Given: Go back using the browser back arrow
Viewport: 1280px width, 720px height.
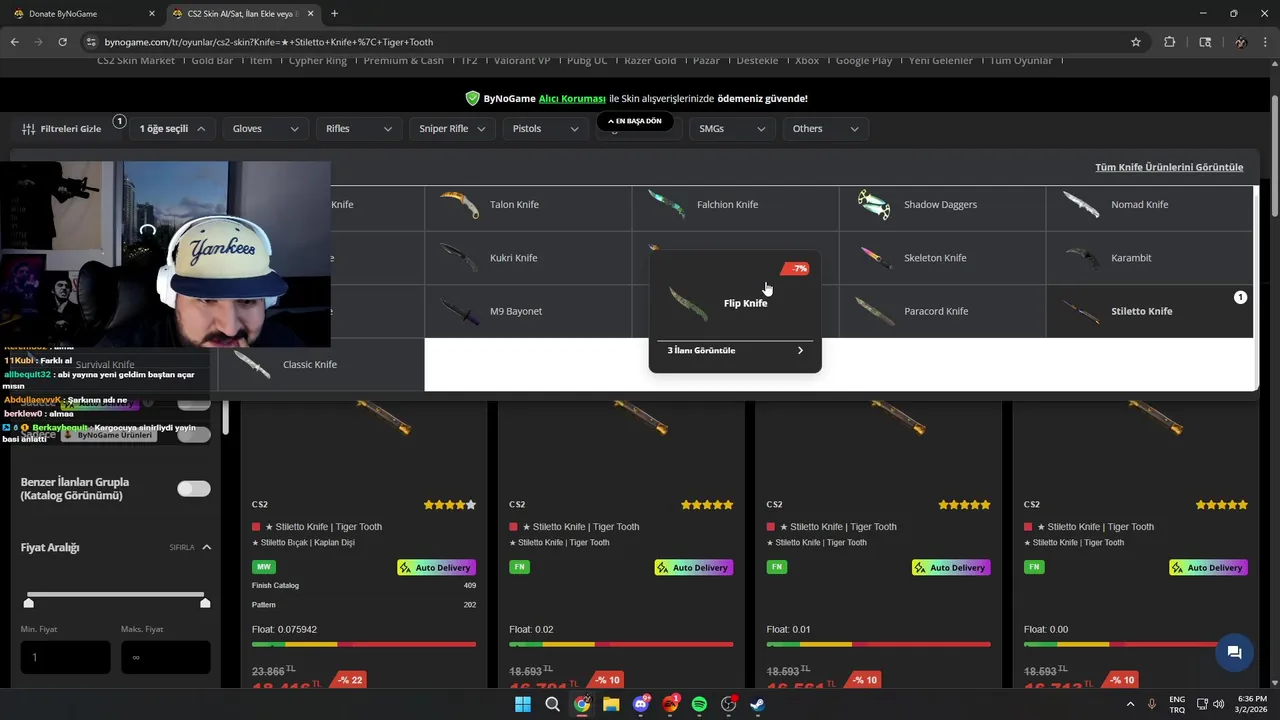Looking at the screenshot, I should [x=14, y=42].
